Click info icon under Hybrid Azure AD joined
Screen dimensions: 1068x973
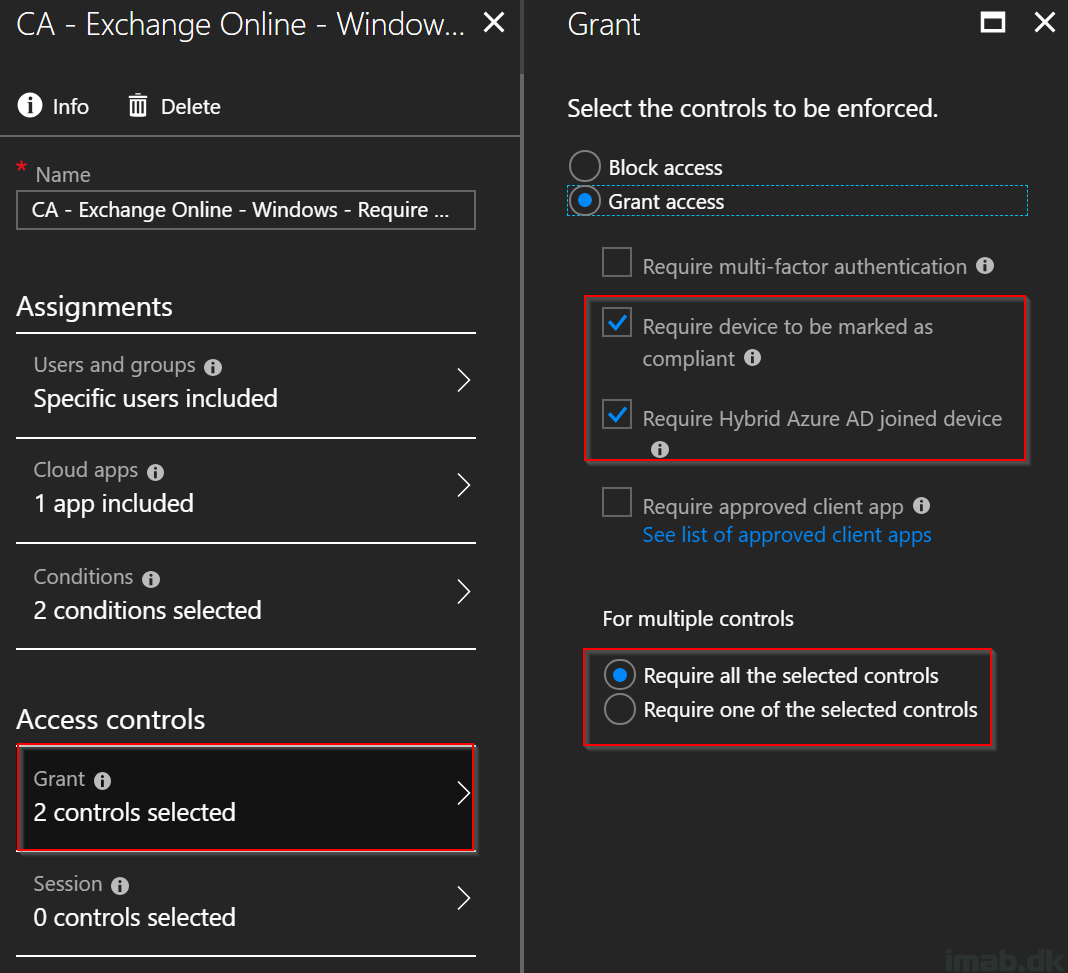(659, 449)
